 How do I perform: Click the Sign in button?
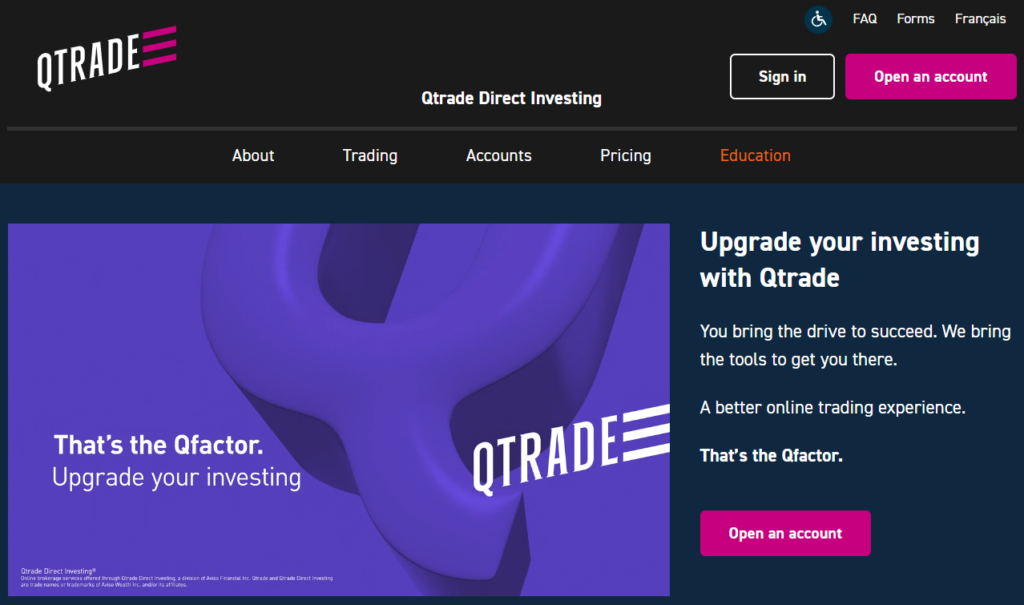[x=782, y=76]
